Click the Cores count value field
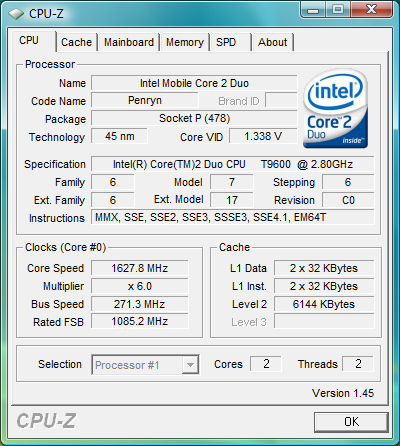 click(266, 364)
